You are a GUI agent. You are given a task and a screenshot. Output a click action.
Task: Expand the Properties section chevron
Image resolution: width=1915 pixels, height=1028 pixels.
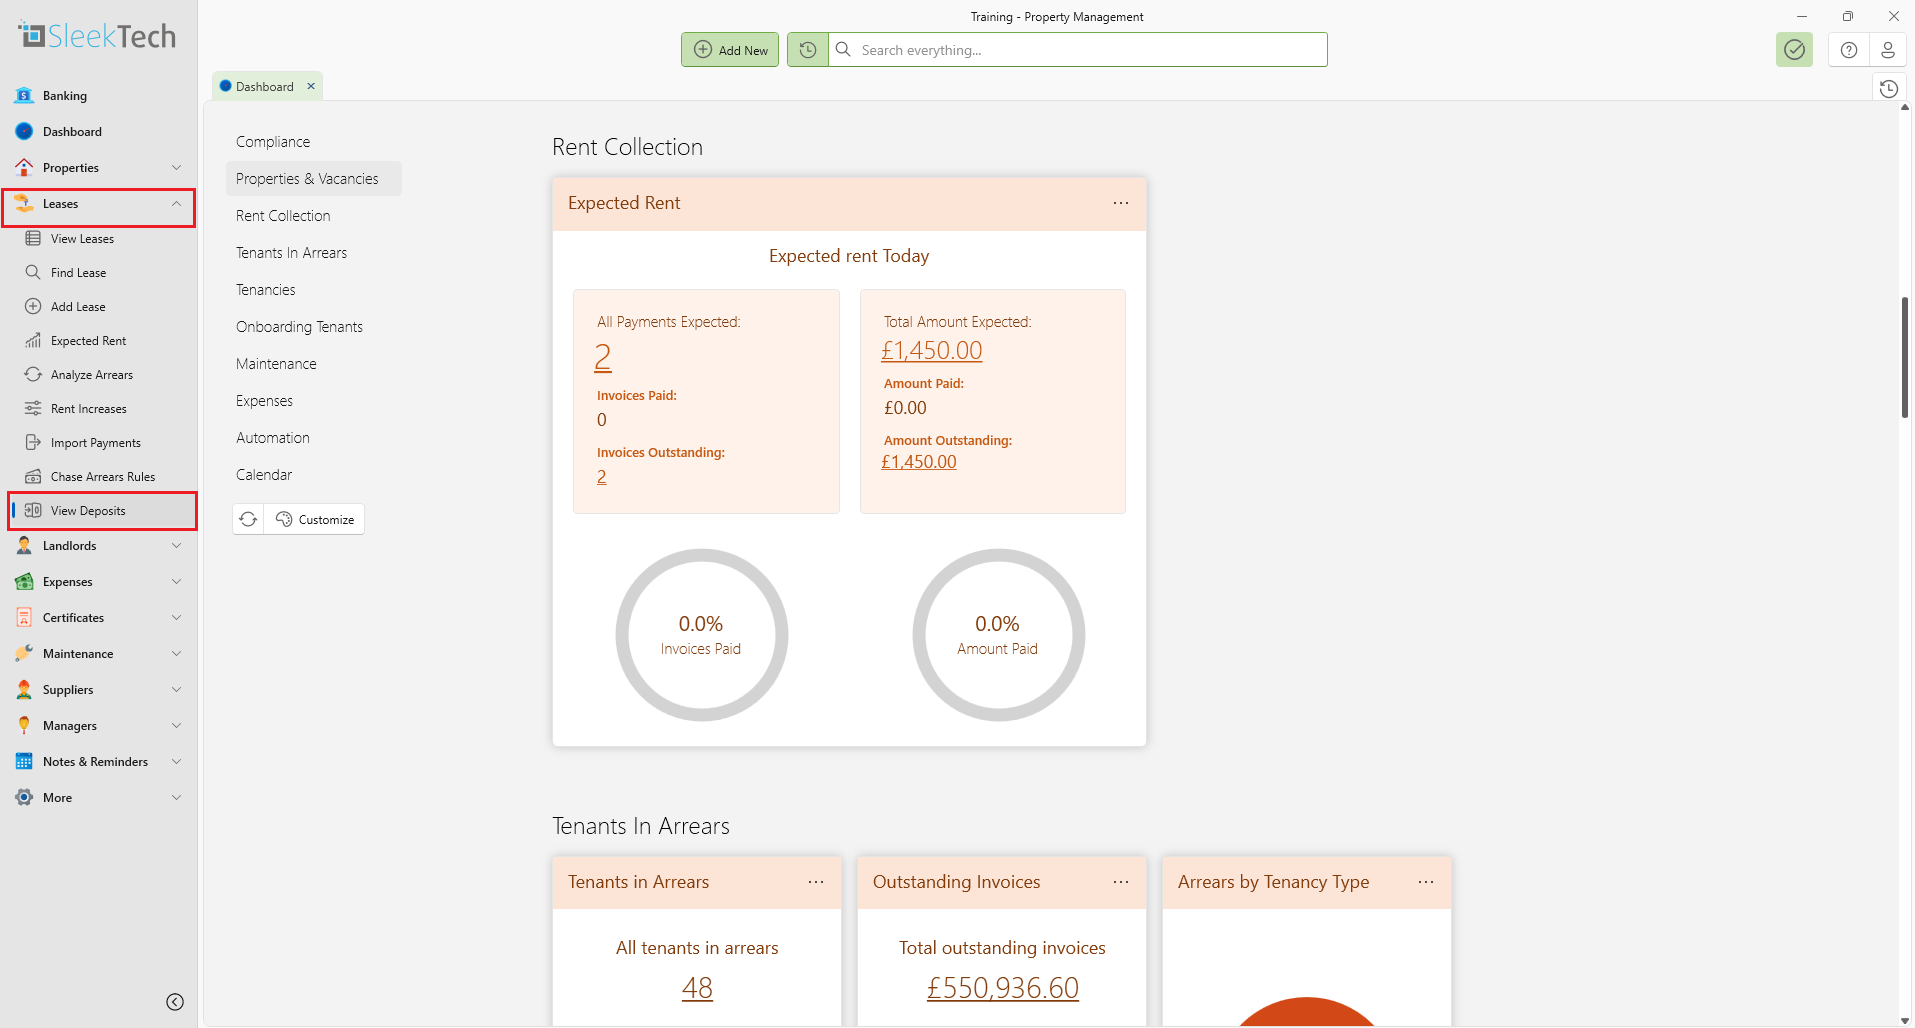[x=176, y=168]
